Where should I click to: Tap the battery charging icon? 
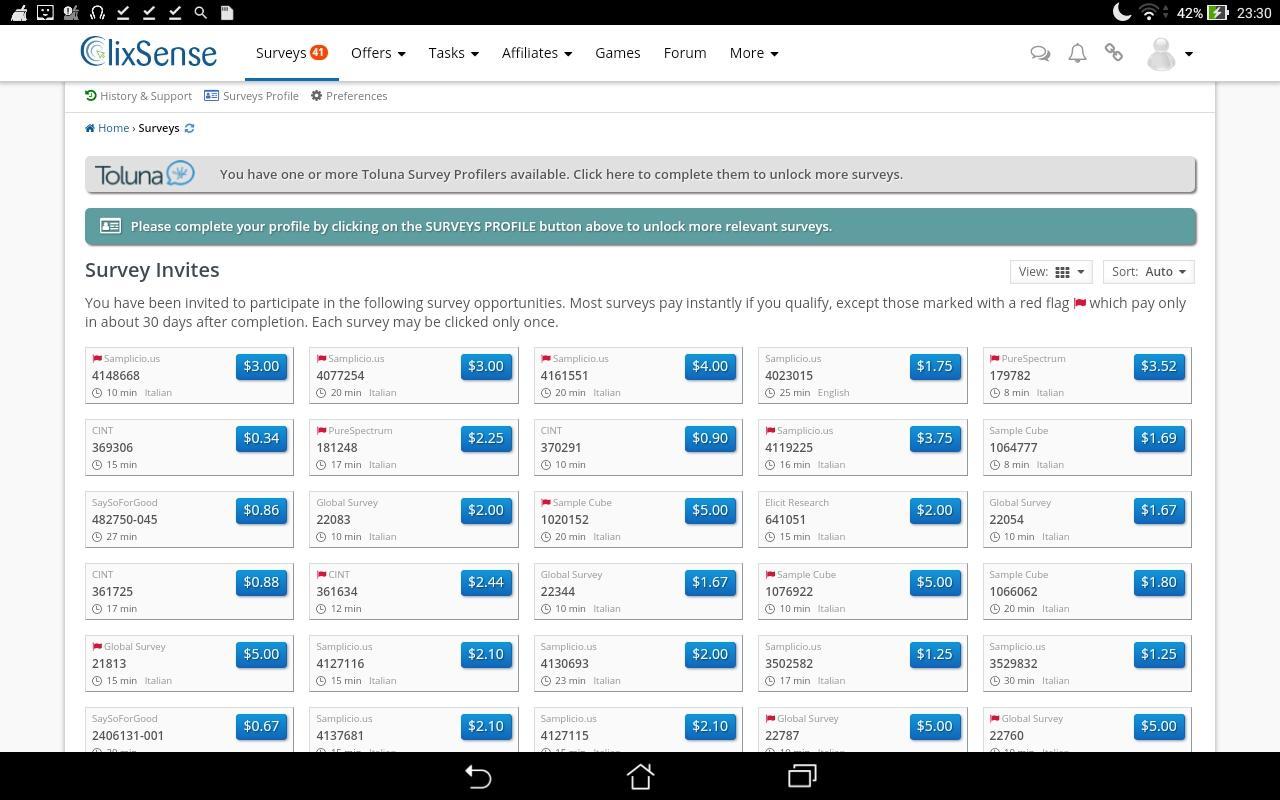pyautogui.click(x=1218, y=13)
